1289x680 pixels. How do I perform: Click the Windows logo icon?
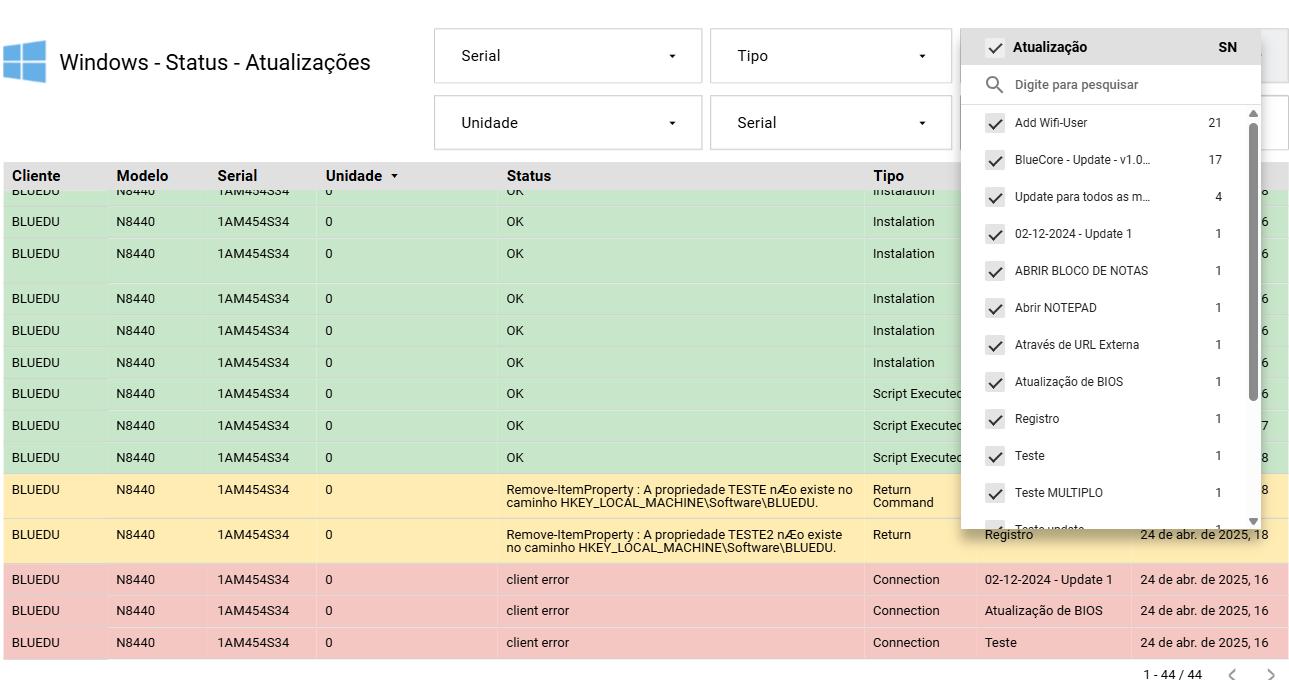click(24, 62)
